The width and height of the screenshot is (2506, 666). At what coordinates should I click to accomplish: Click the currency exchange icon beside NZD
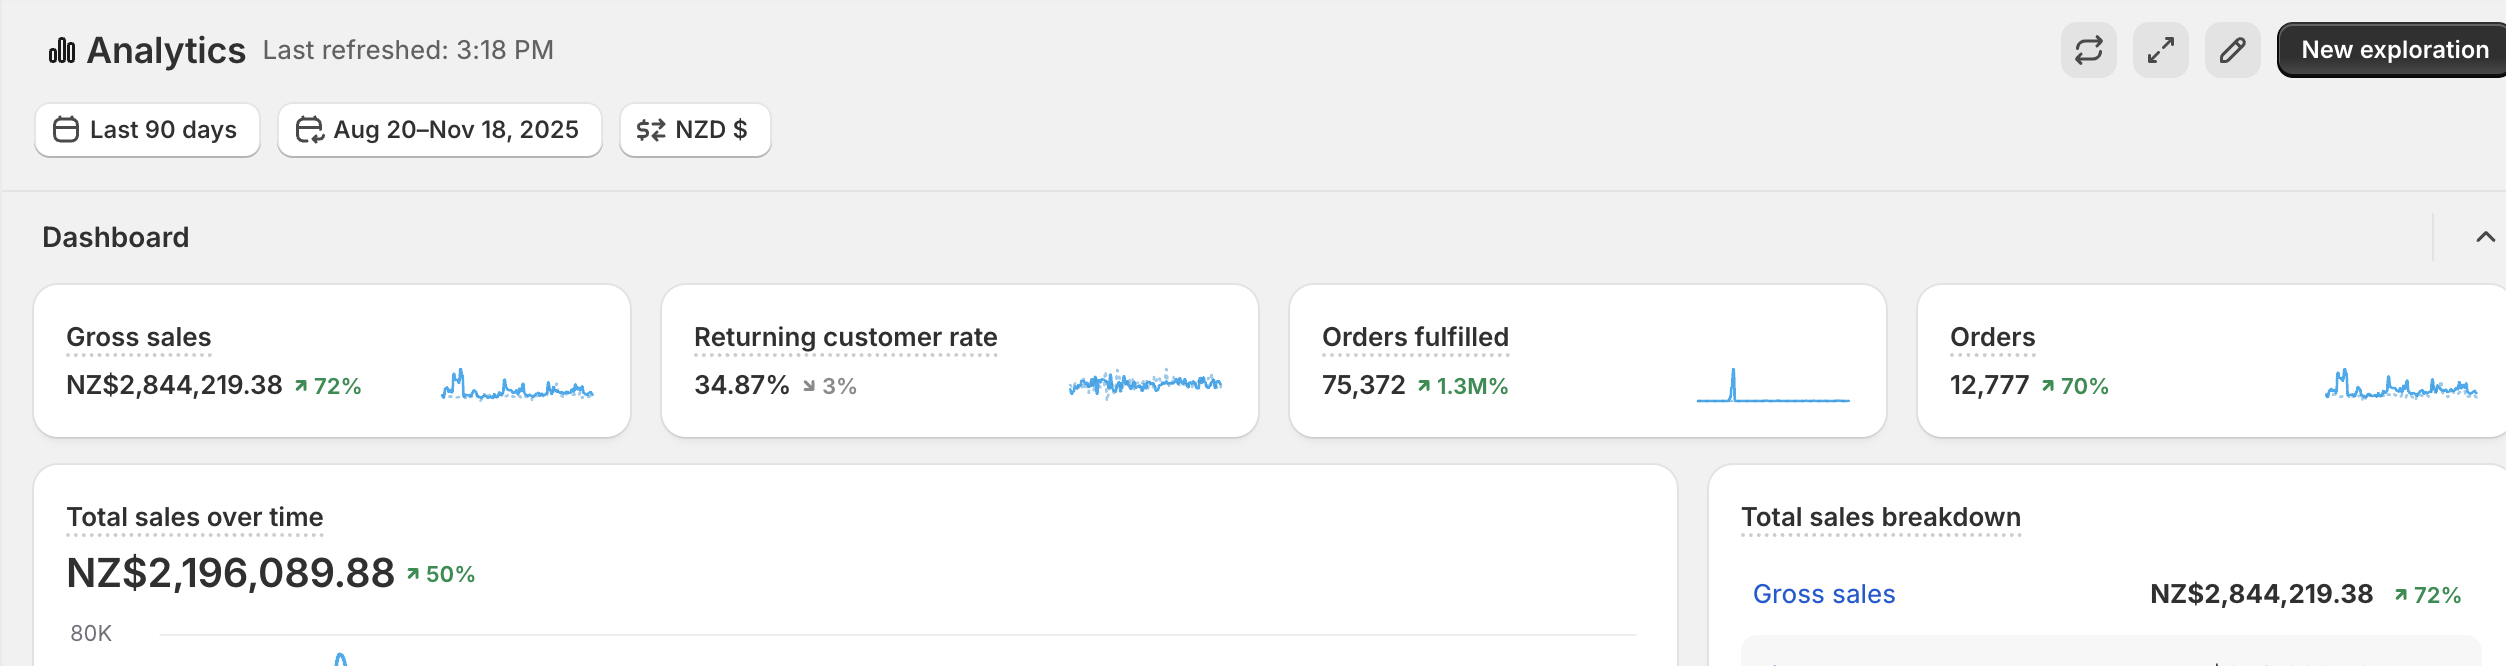tap(647, 130)
